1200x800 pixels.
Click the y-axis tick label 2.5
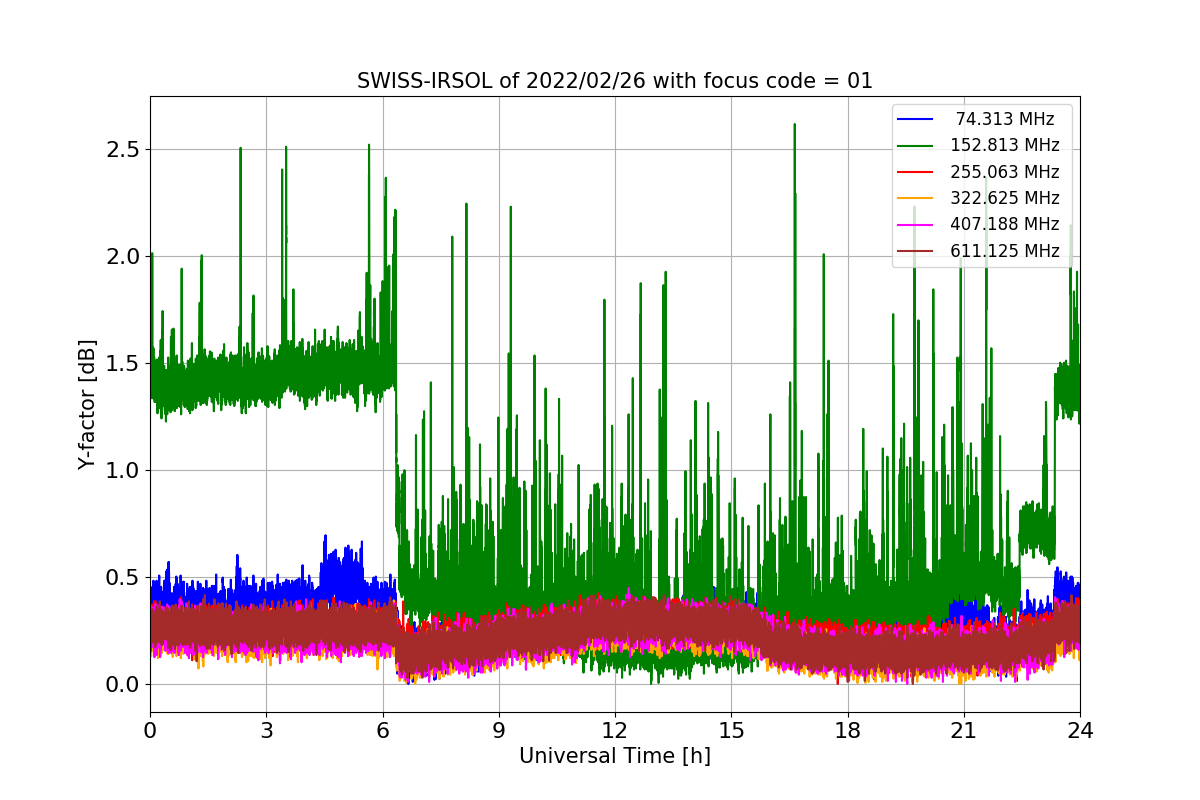tap(124, 150)
